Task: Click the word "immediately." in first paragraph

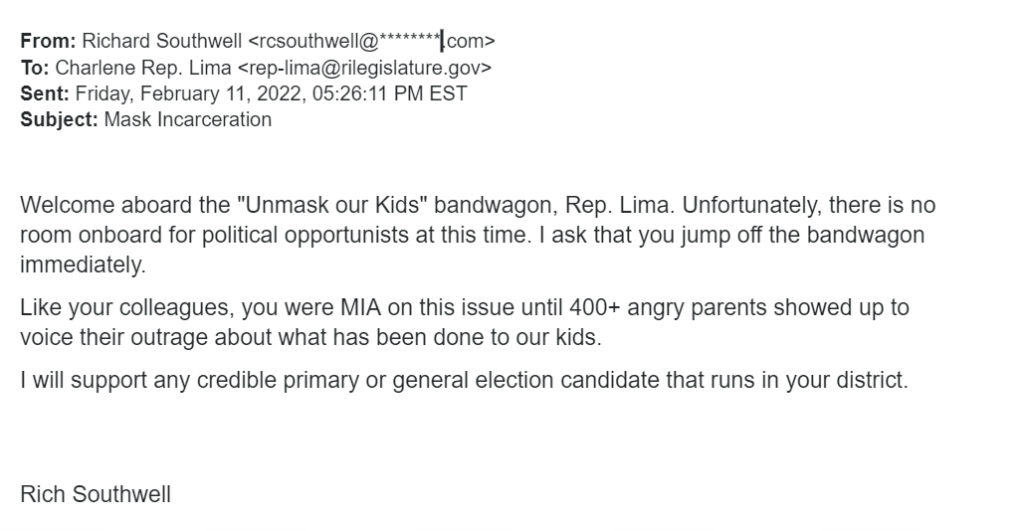Action: click(83, 265)
